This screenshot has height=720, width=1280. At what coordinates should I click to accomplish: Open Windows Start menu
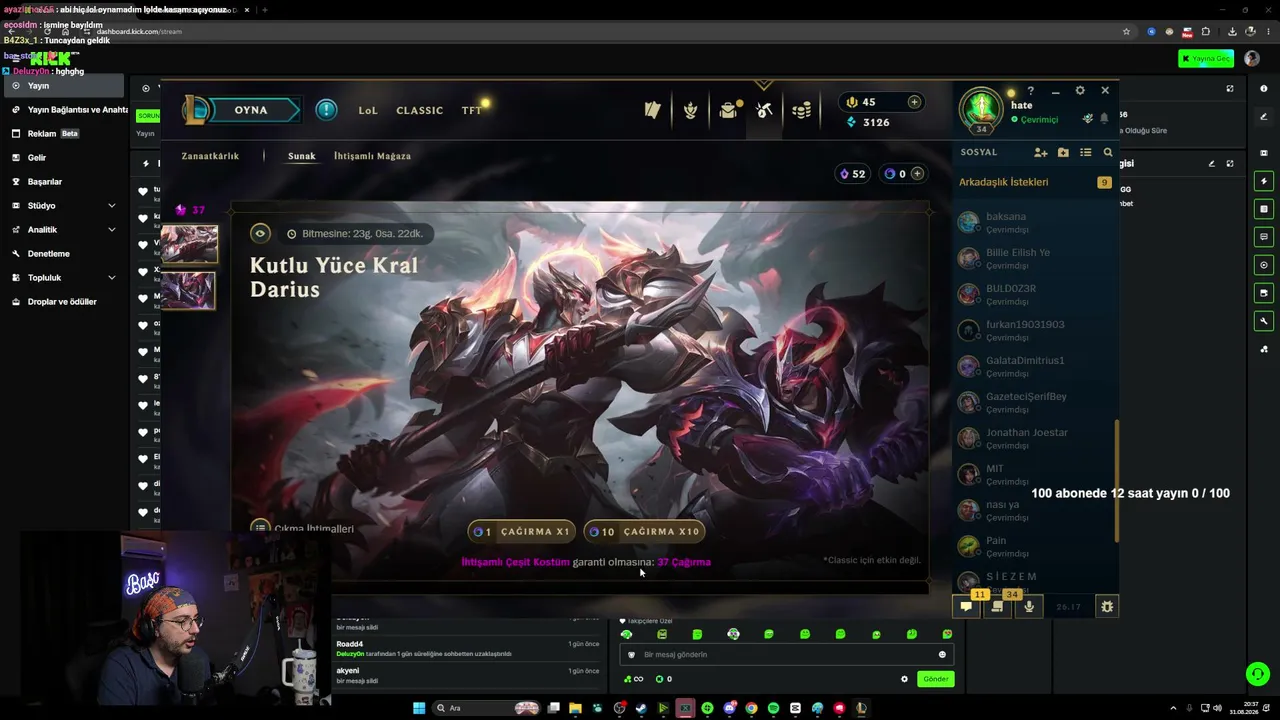pyautogui.click(x=419, y=708)
